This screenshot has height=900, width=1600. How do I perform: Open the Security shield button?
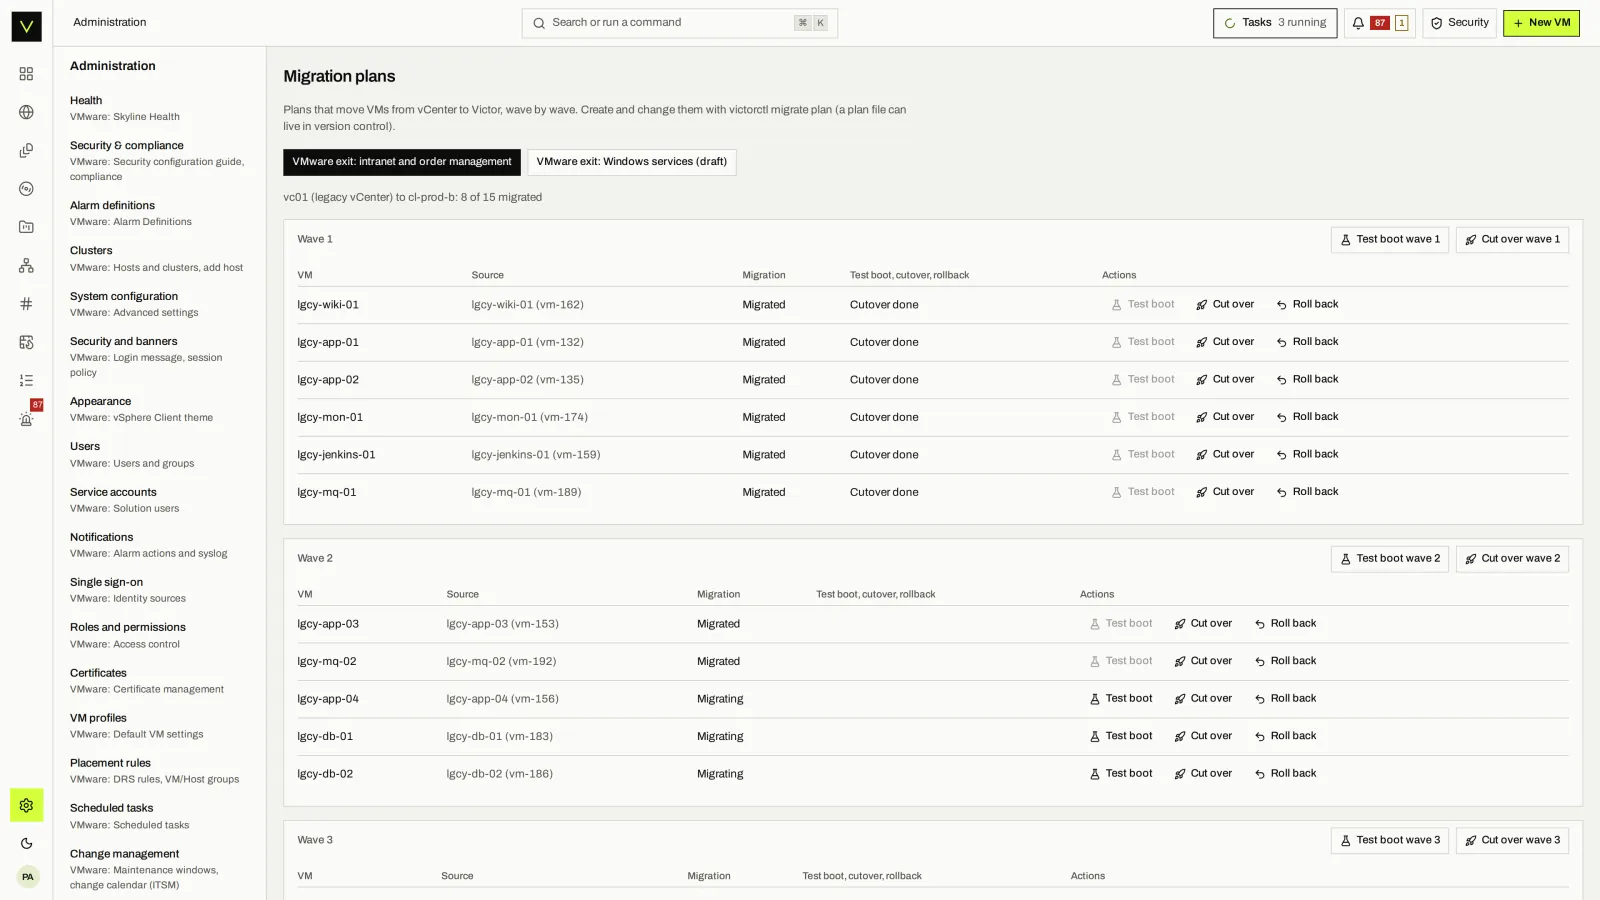point(1459,23)
